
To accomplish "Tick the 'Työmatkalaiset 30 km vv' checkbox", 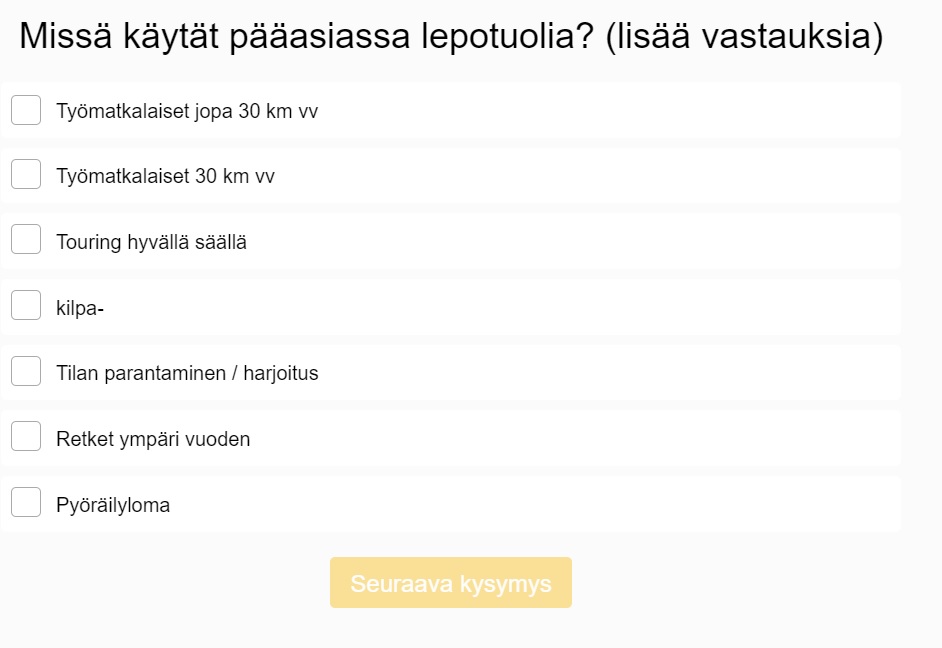I will [26, 175].
